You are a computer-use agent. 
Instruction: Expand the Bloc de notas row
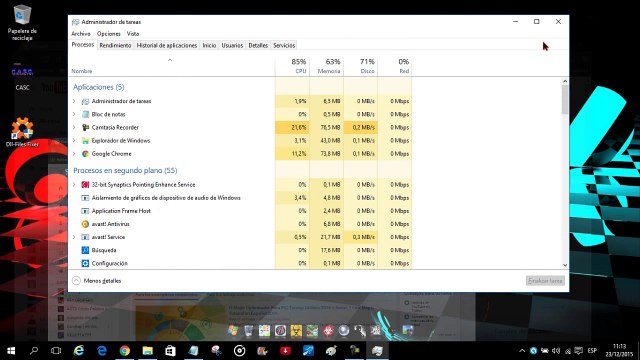[74, 114]
